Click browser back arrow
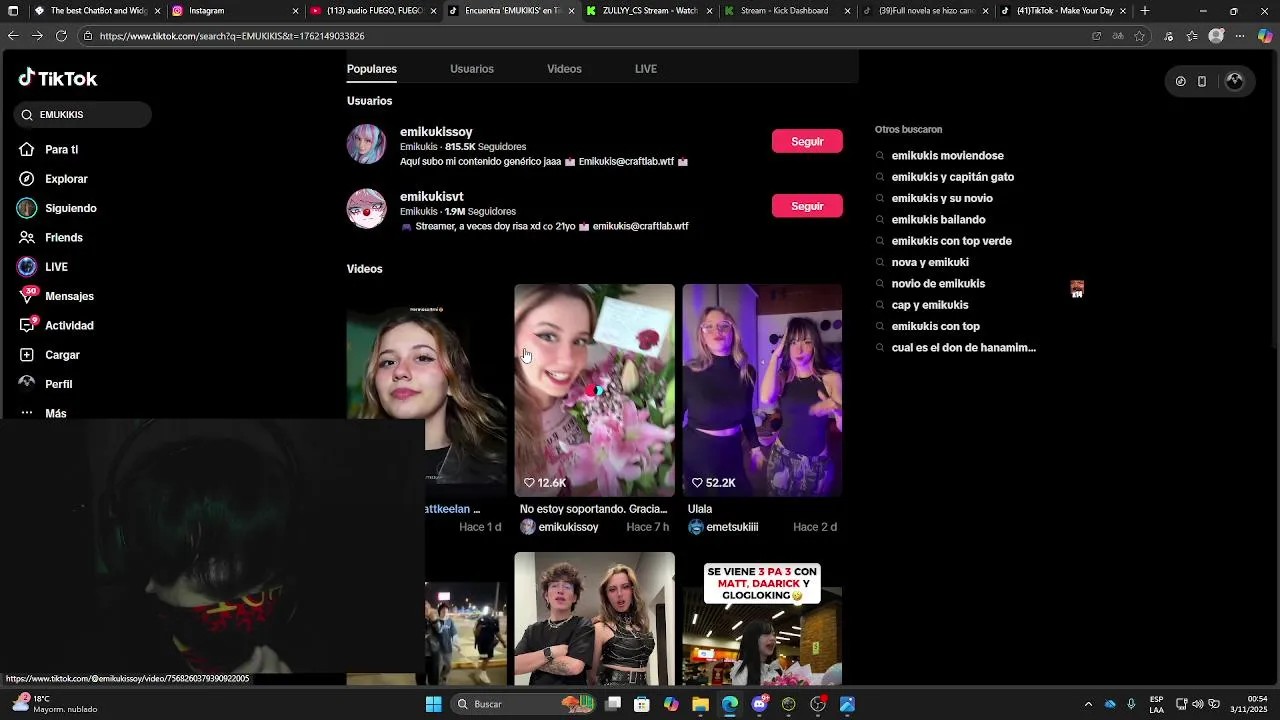 [13, 36]
